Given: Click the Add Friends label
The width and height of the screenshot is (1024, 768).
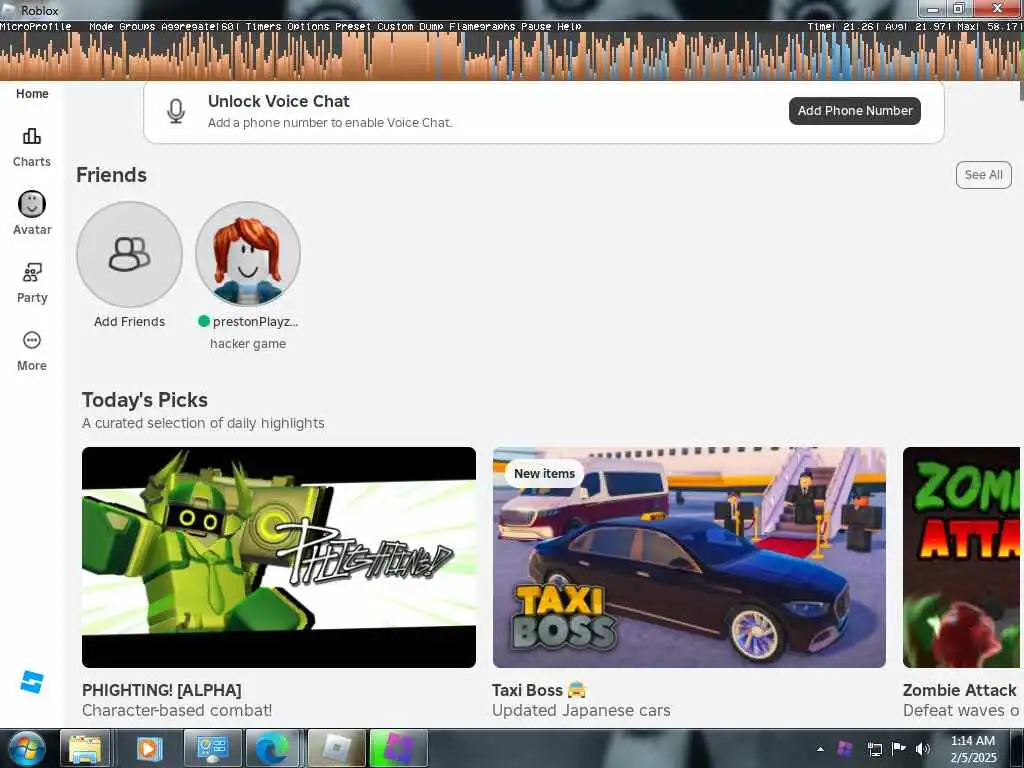Looking at the screenshot, I should [129, 321].
